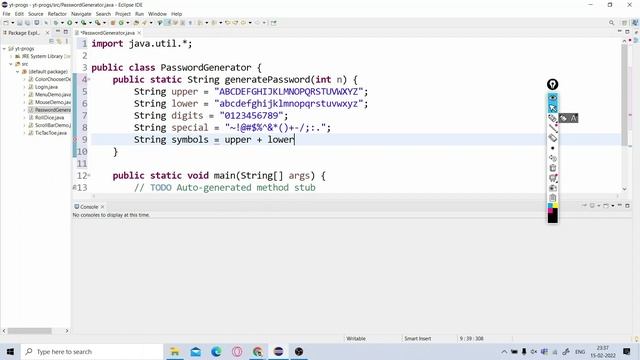Open the Project menu

tap(122, 14)
